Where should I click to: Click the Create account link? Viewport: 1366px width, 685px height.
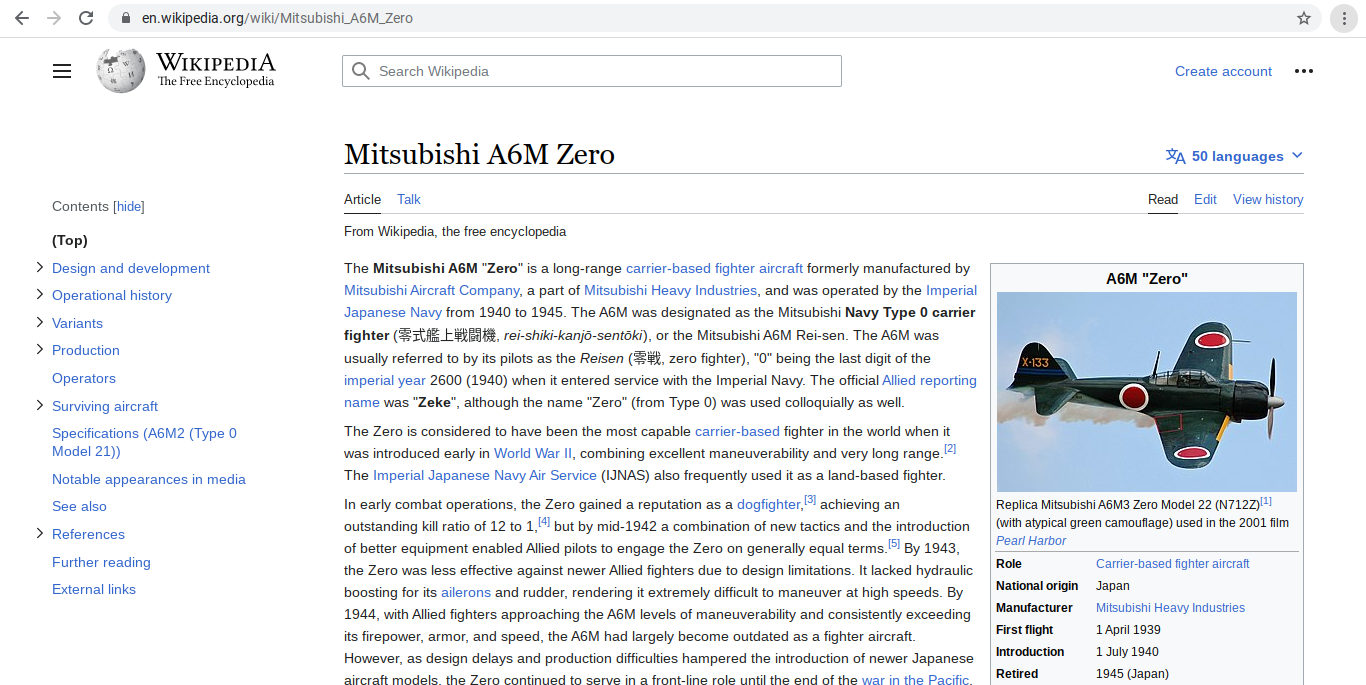pyautogui.click(x=1223, y=71)
